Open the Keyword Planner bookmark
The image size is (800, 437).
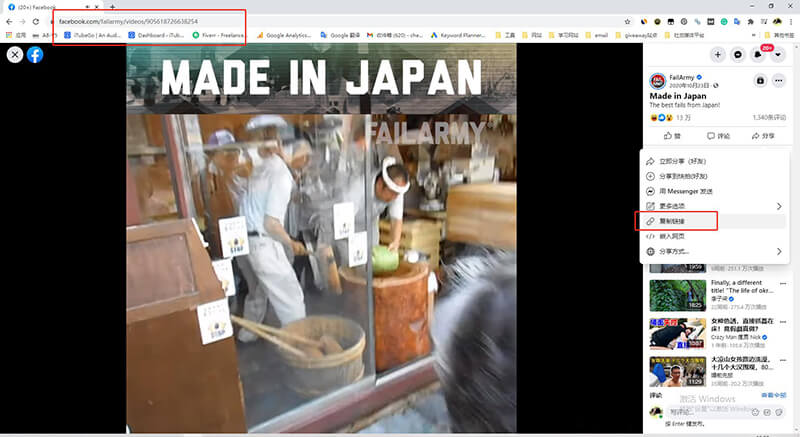coord(459,35)
